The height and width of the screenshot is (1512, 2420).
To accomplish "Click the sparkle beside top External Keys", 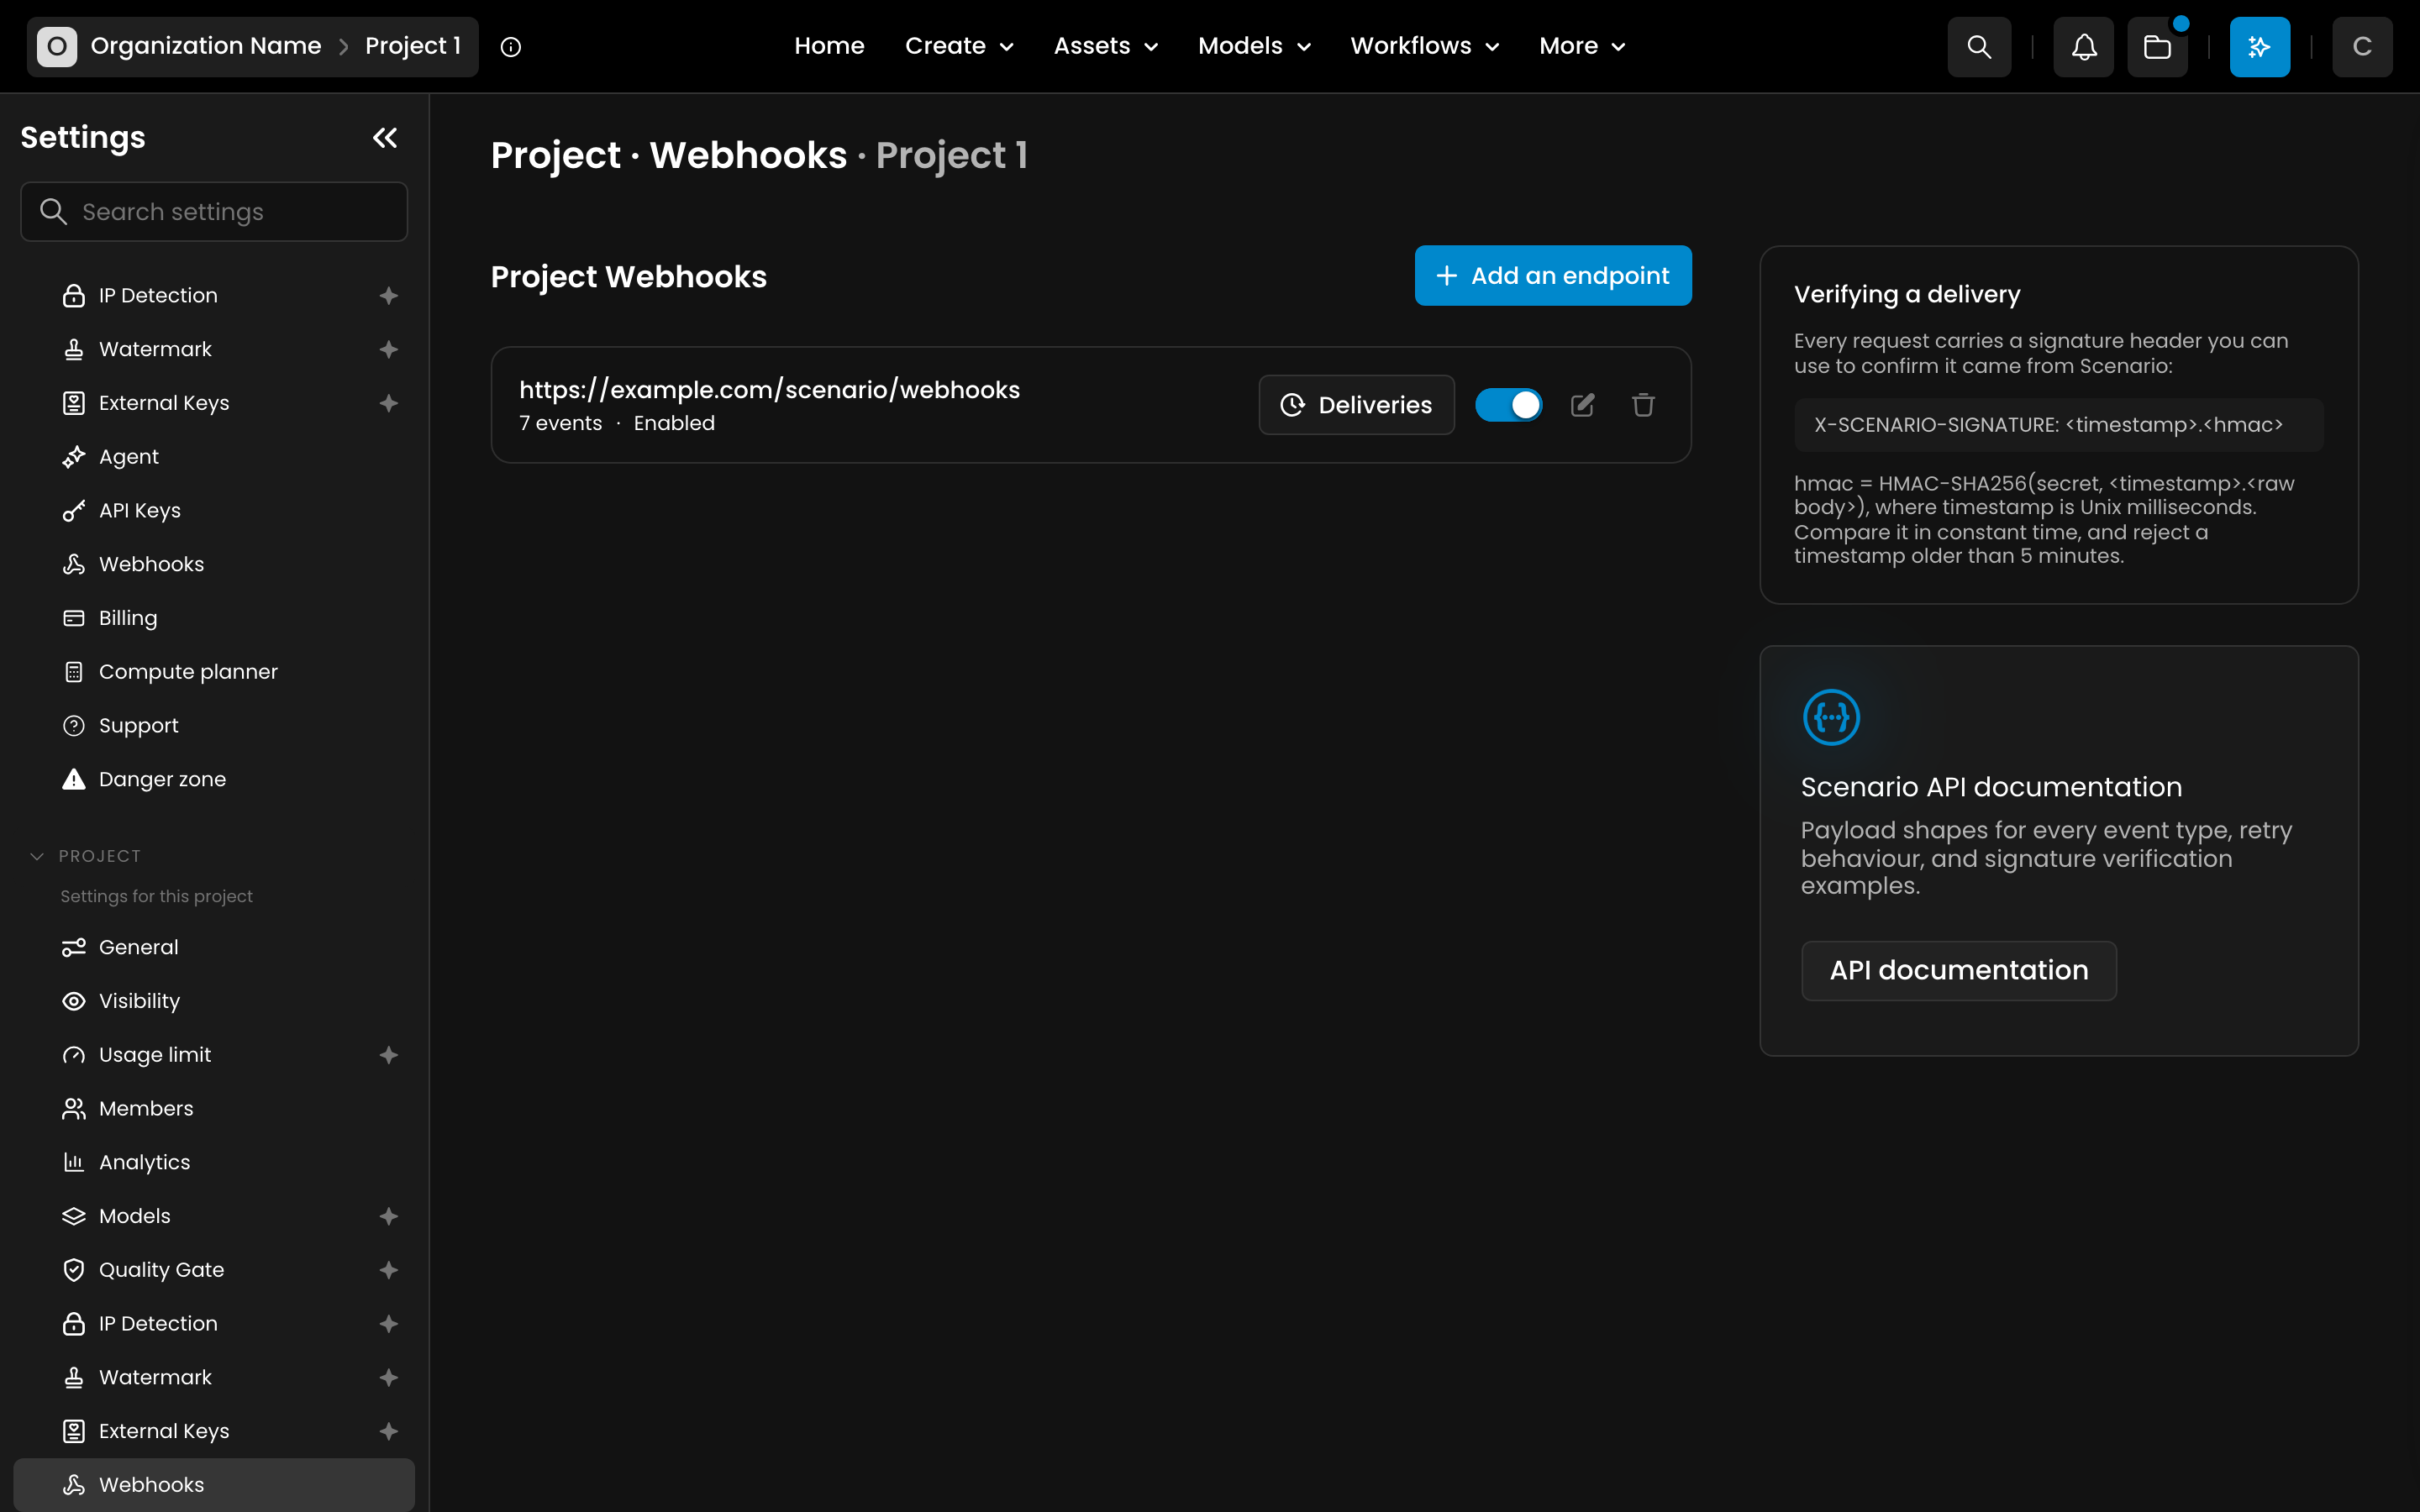I will tap(389, 403).
